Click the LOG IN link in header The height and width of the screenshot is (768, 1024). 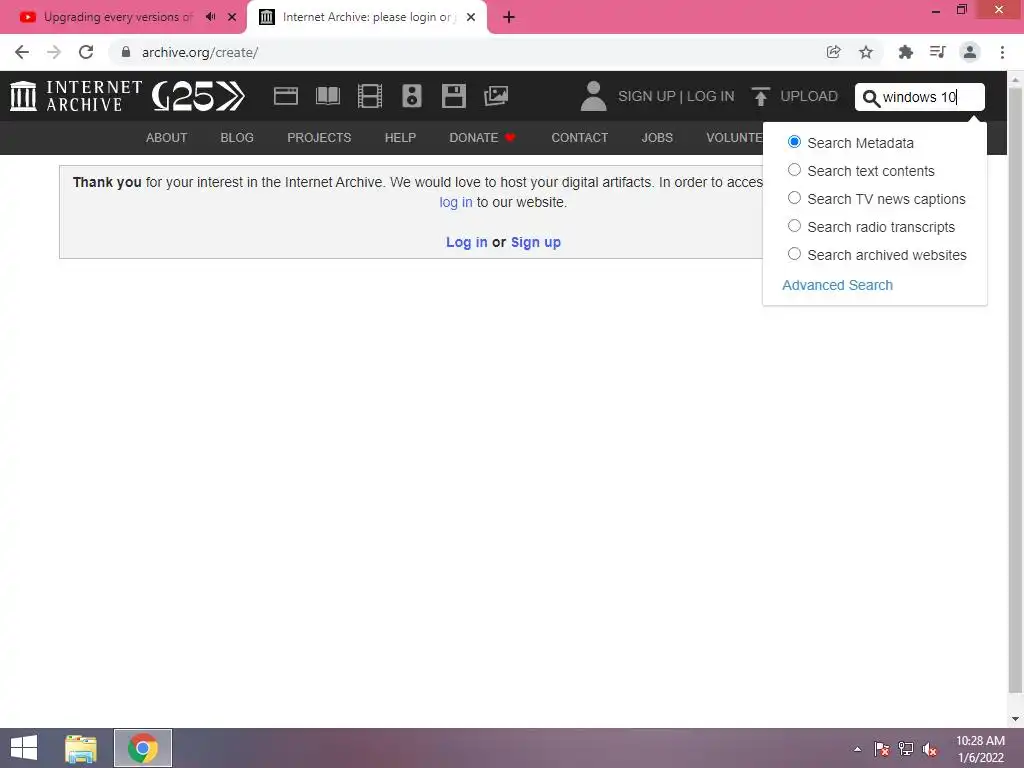(711, 97)
